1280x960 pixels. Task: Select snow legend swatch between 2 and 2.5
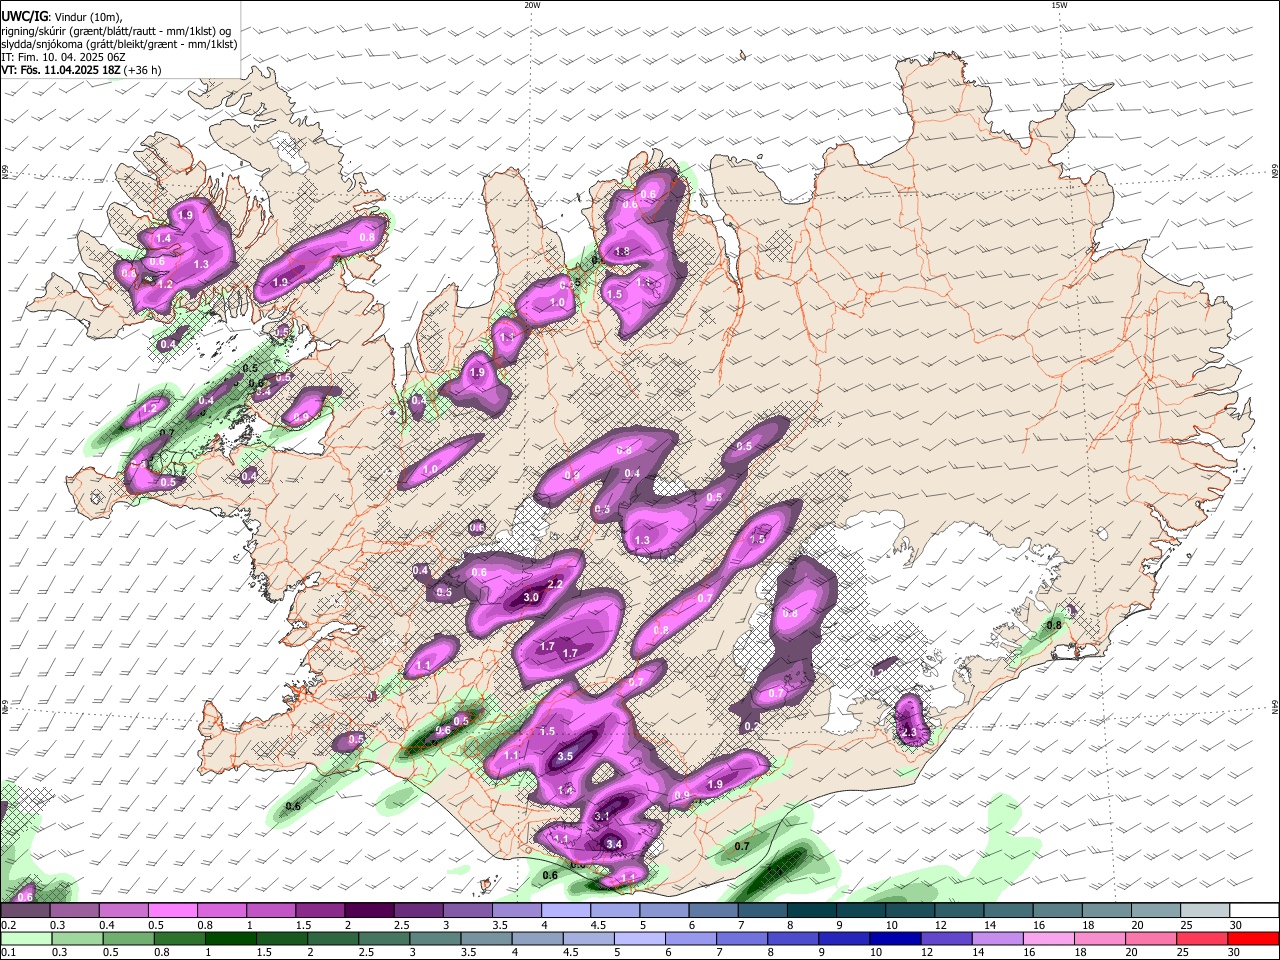[369, 910]
